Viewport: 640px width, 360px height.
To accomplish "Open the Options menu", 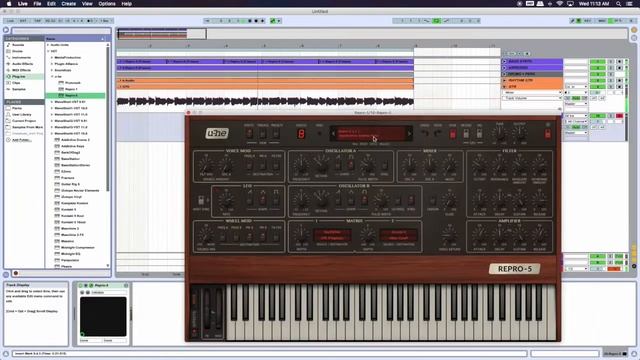I will (x=107, y=4).
